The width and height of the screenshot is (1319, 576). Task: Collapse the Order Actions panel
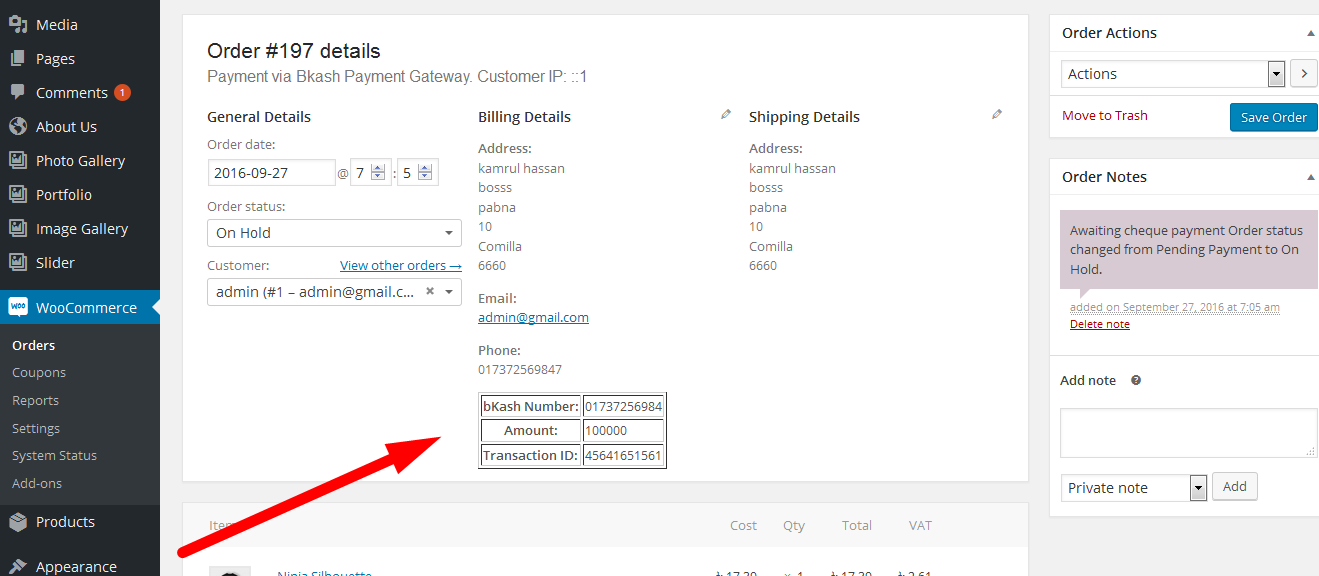[x=1310, y=33]
